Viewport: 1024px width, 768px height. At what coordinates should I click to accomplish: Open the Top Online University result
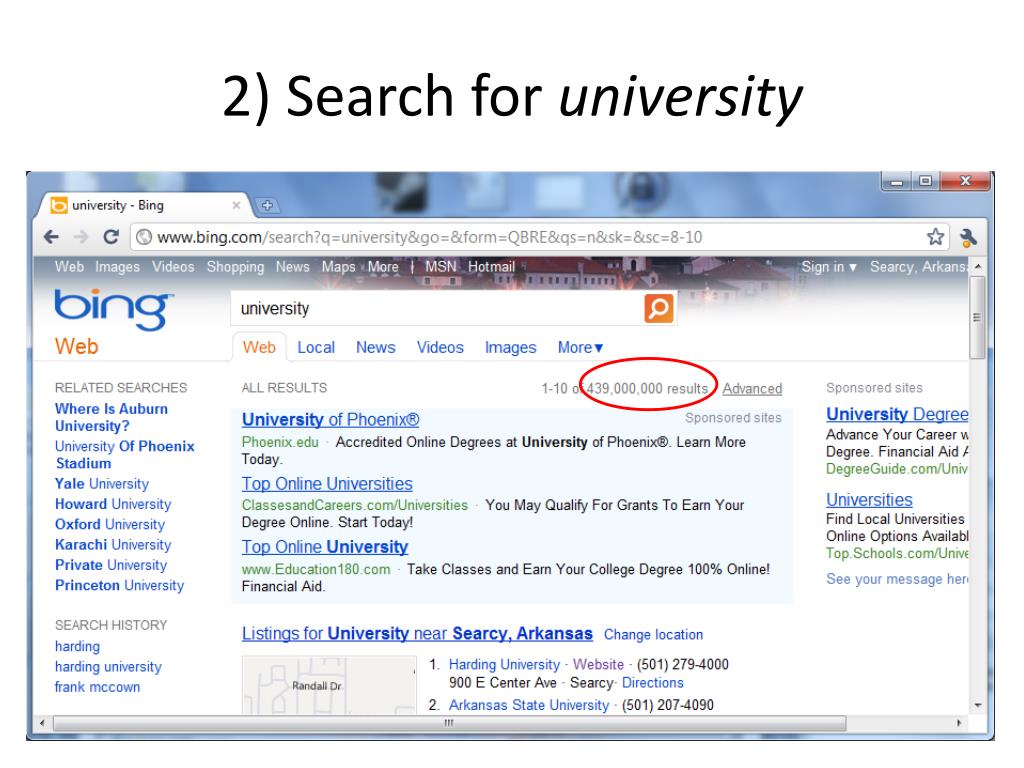click(325, 547)
